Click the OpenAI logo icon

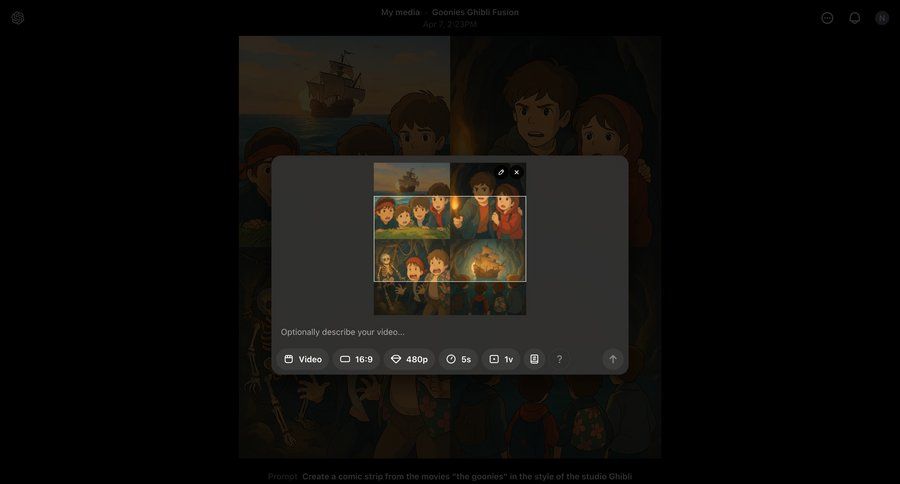pyautogui.click(x=18, y=18)
